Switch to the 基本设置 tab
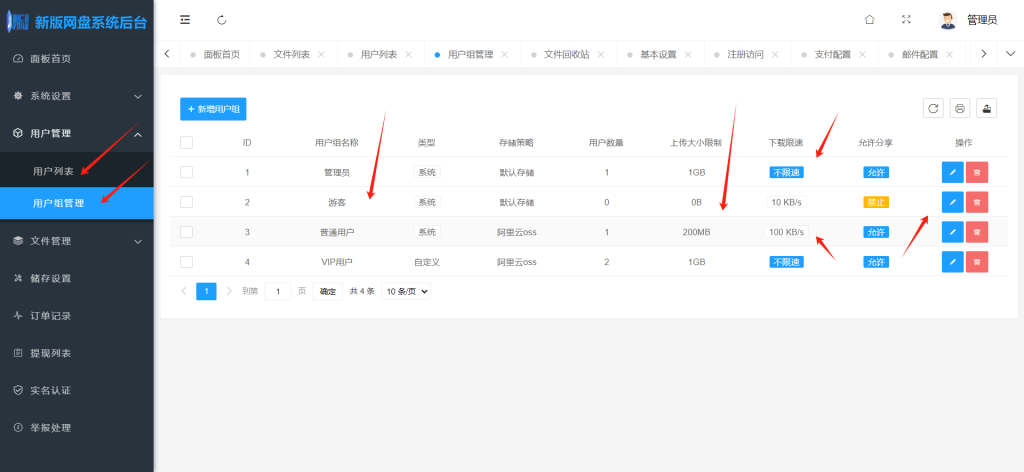This screenshot has width=1024, height=472. pos(658,54)
